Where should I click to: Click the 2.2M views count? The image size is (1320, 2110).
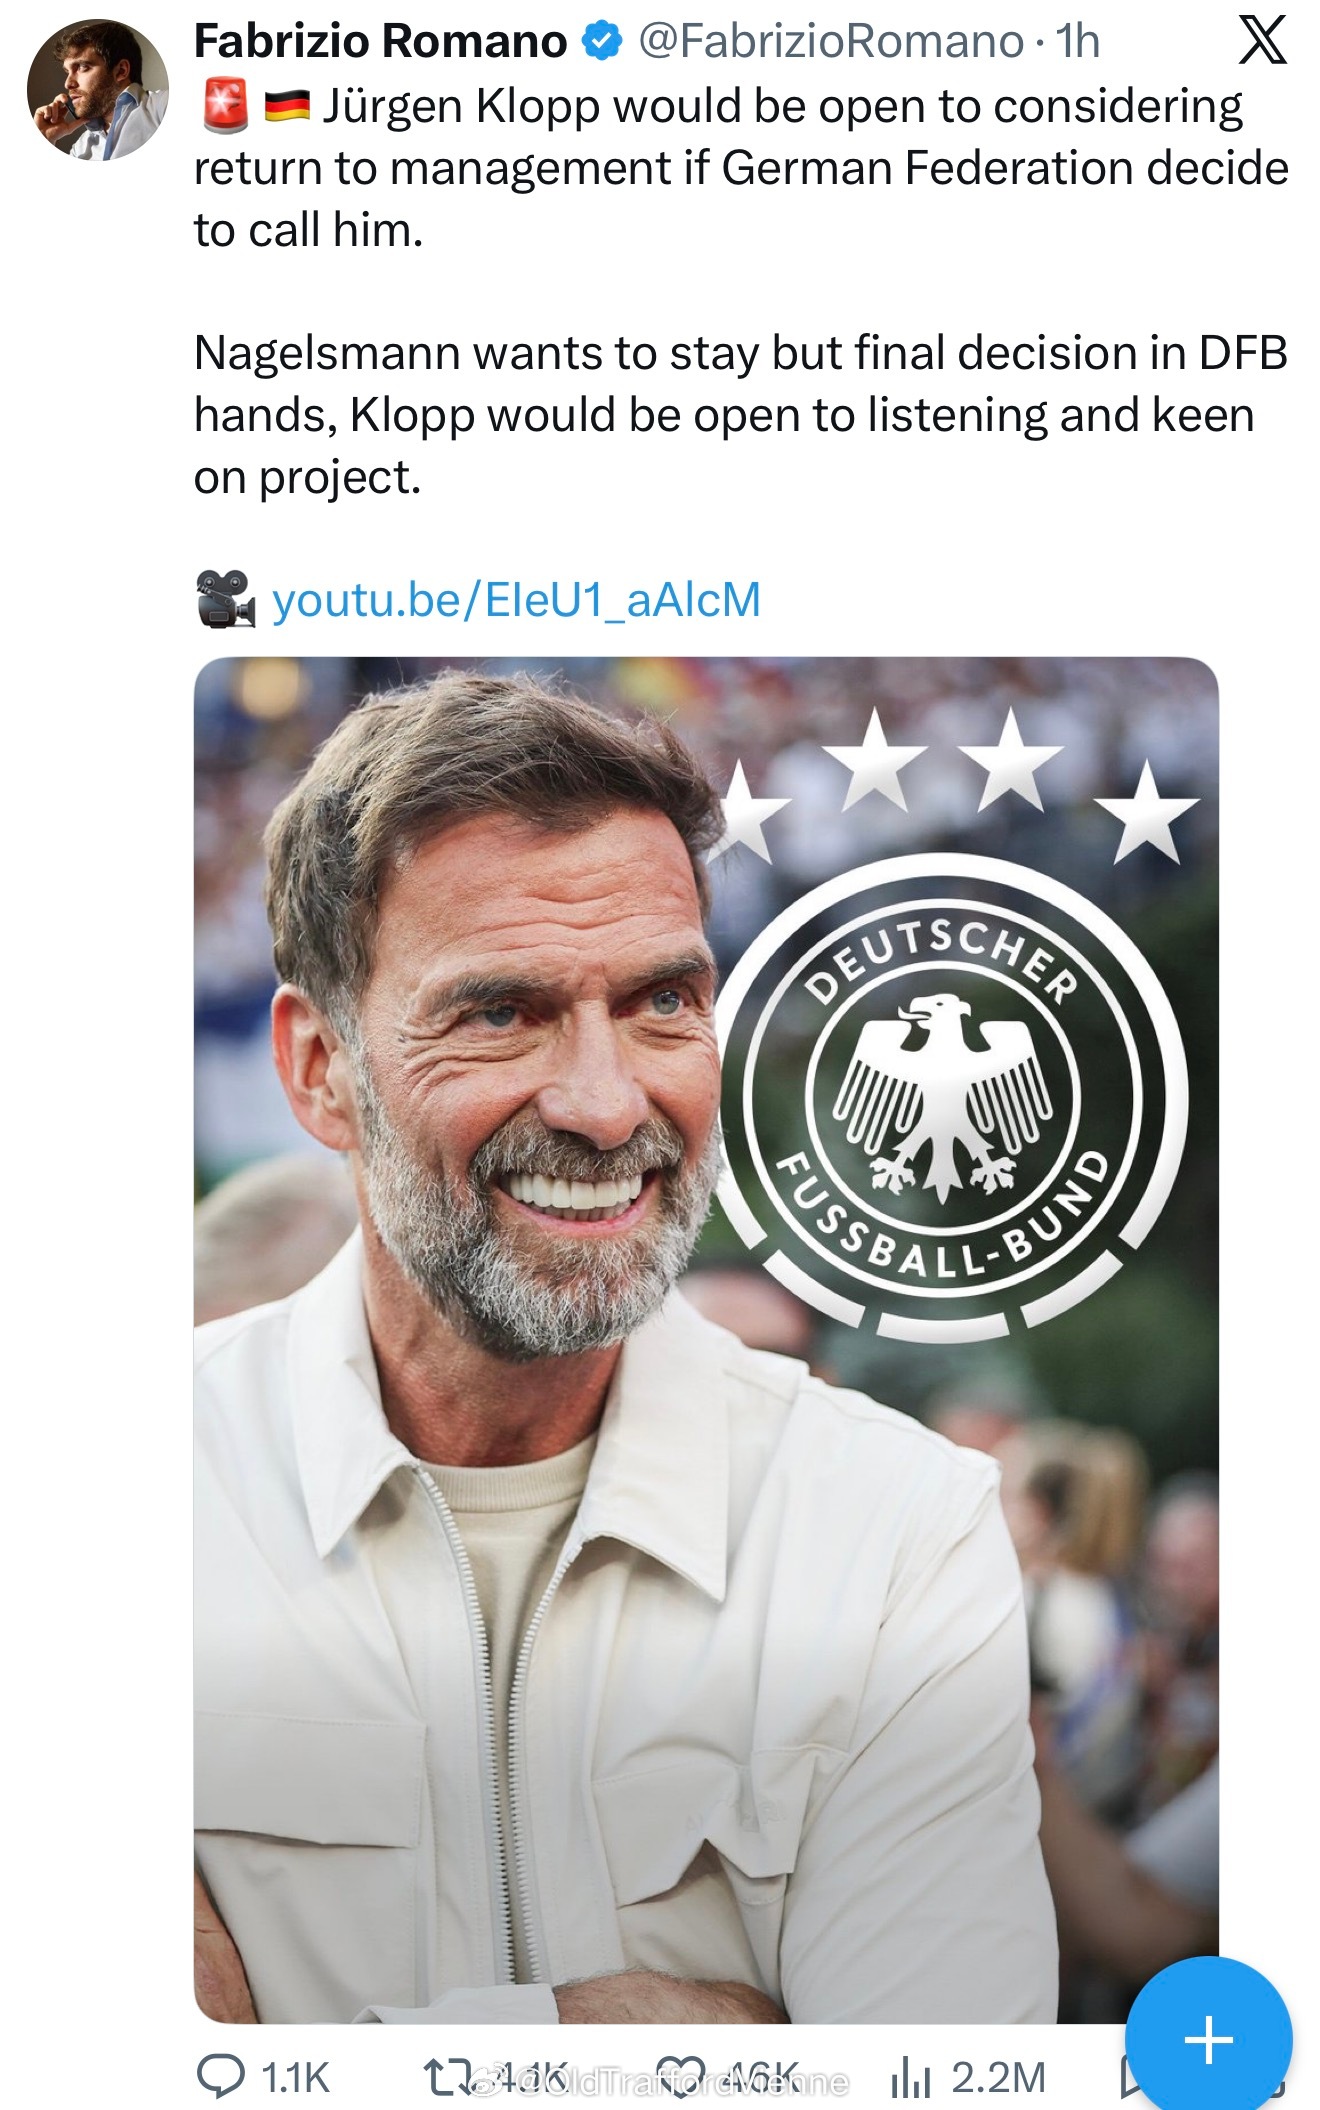(x=998, y=2078)
